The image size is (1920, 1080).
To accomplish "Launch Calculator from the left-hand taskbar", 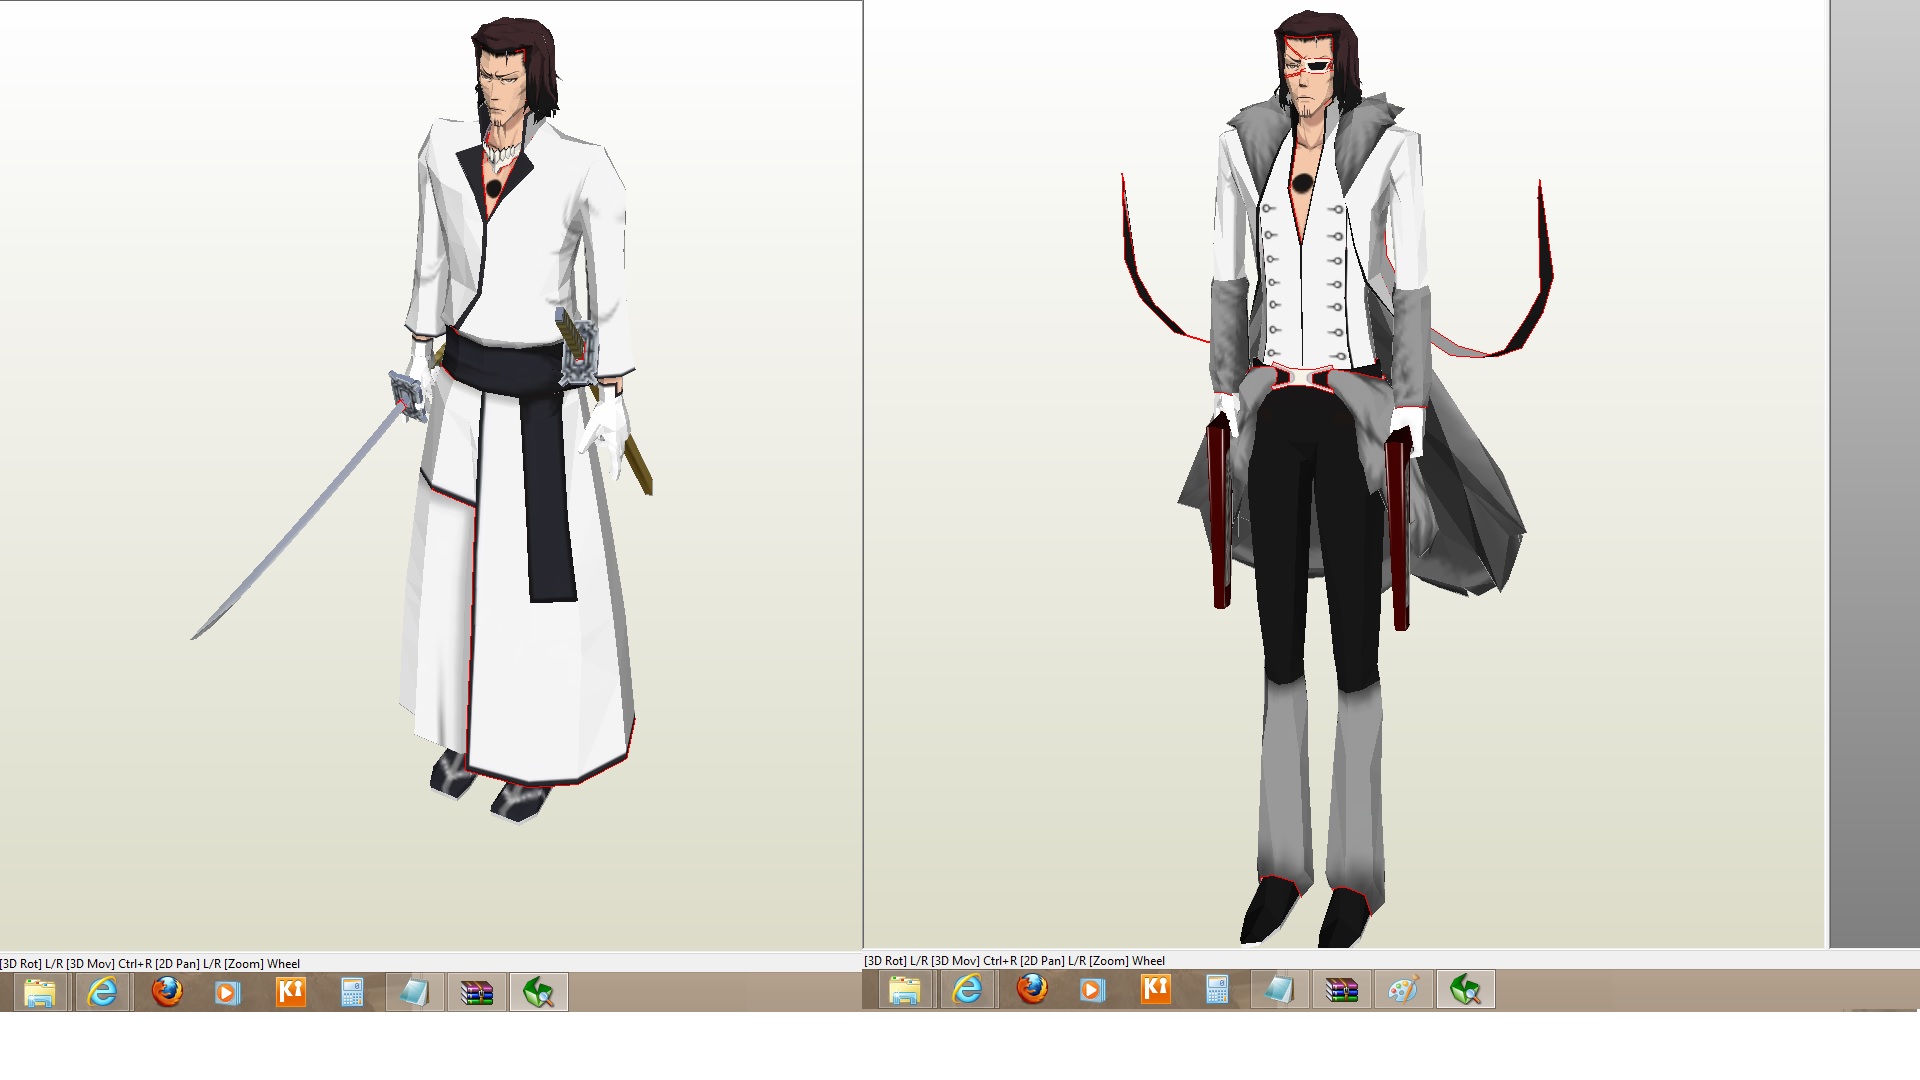I will pyautogui.click(x=352, y=993).
